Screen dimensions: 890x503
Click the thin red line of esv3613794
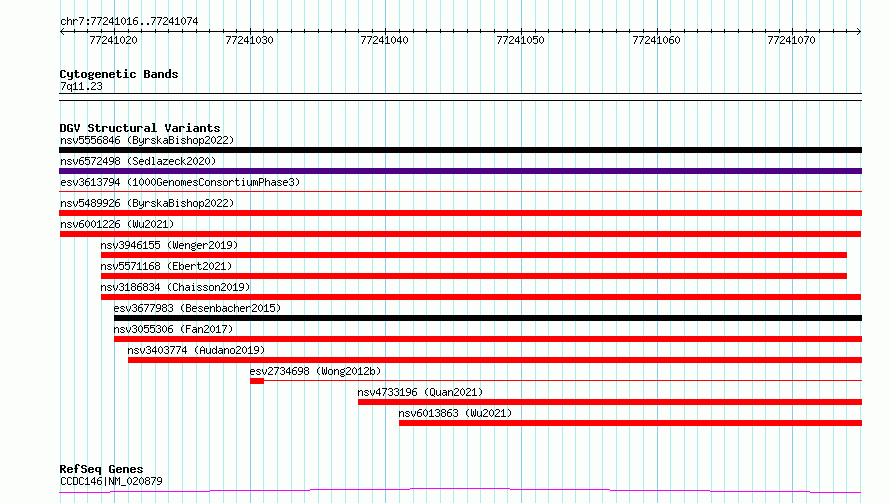[x=460, y=192]
